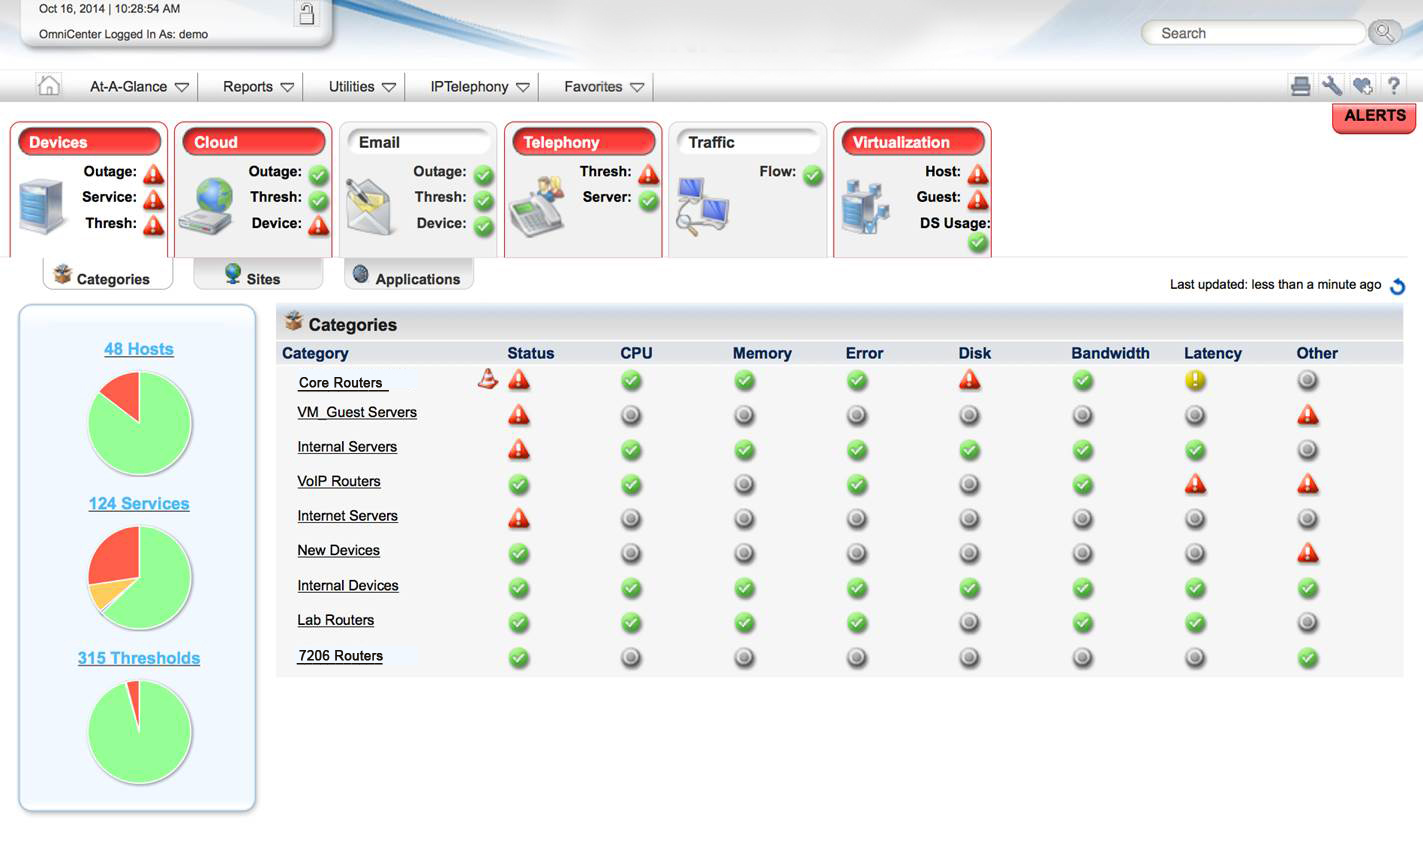
Task: Click the Devices server tower icon
Action: [x=44, y=206]
